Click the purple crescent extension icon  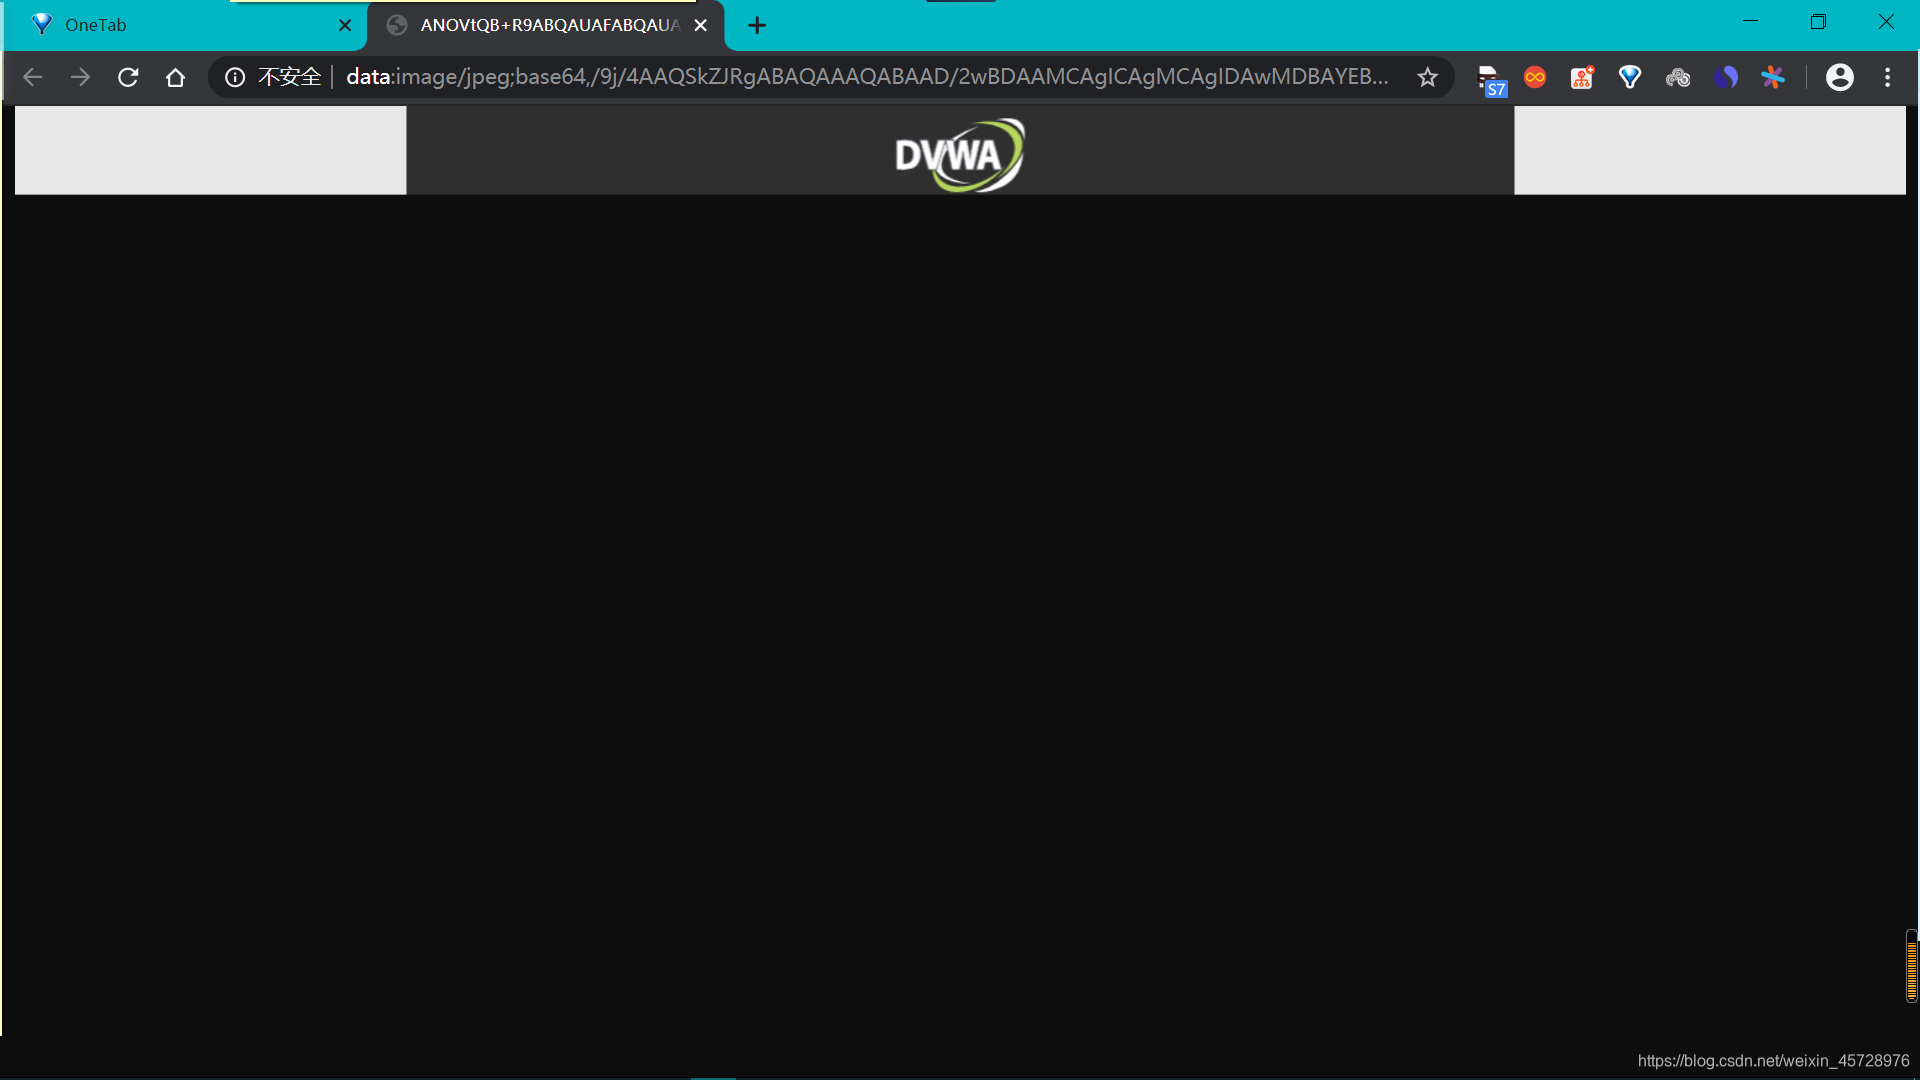click(1725, 77)
